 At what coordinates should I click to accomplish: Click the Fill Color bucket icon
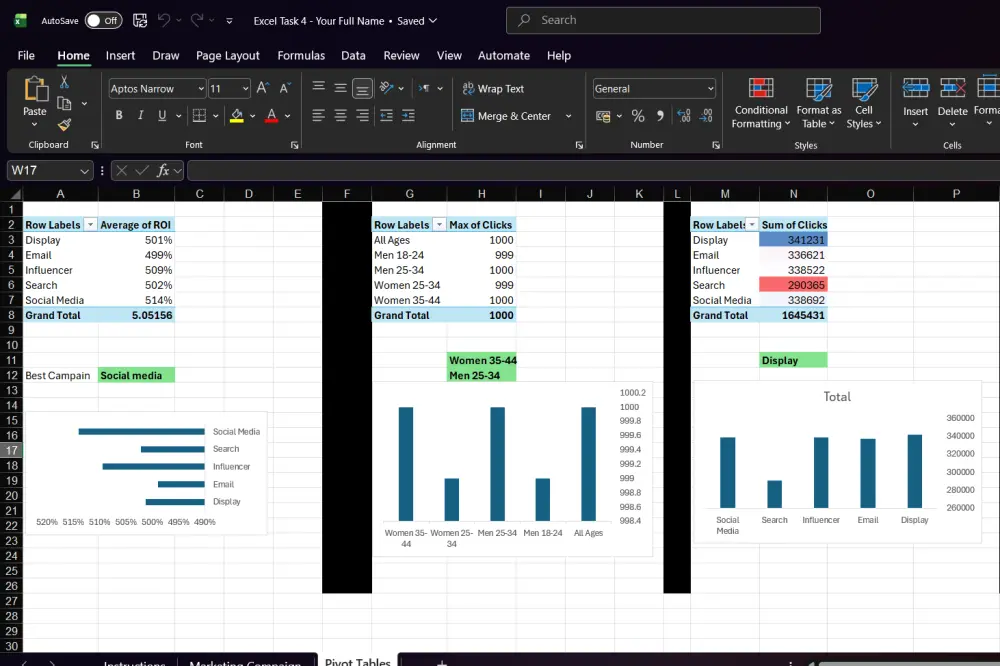(237, 115)
